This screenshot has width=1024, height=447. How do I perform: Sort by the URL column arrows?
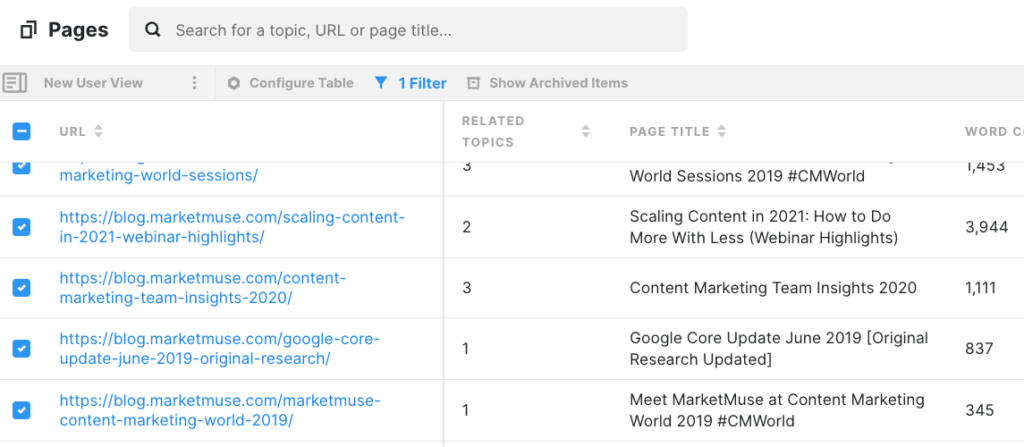tap(98, 131)
